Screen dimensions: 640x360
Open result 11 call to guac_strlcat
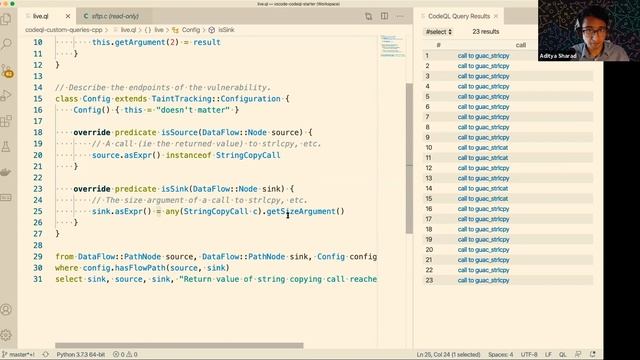coord(483,158)
